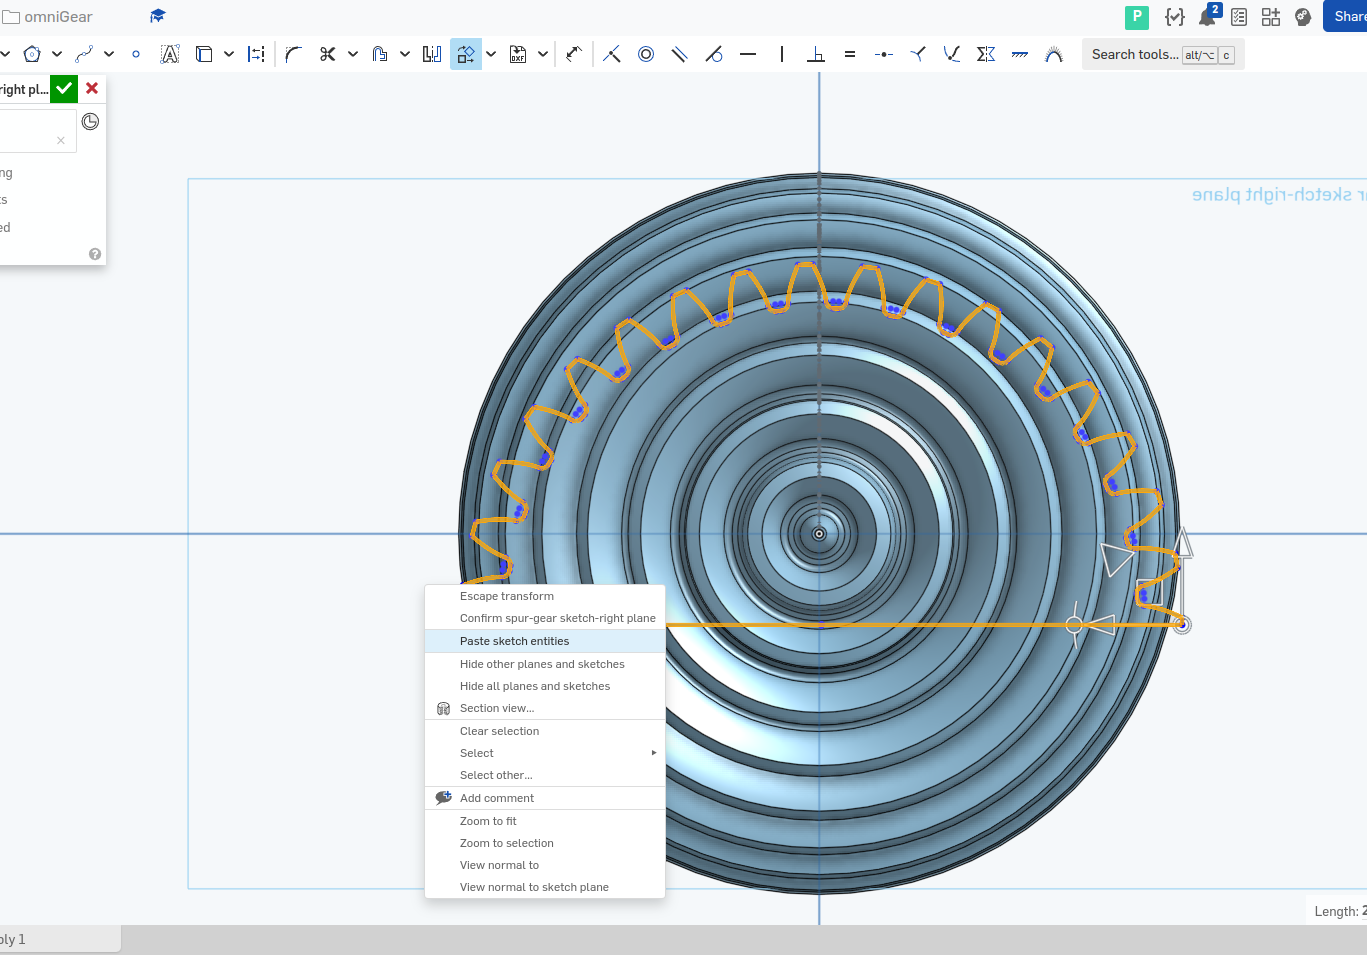Open the DXF import dropdown arrow

click(543, 54)
